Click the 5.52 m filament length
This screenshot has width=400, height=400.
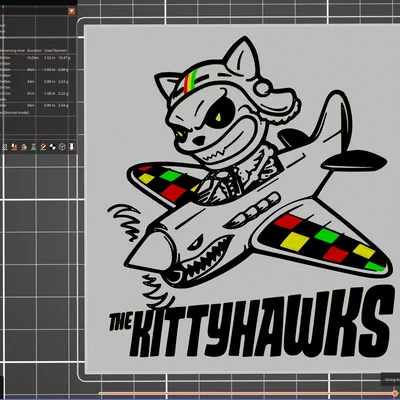[50, 58]
